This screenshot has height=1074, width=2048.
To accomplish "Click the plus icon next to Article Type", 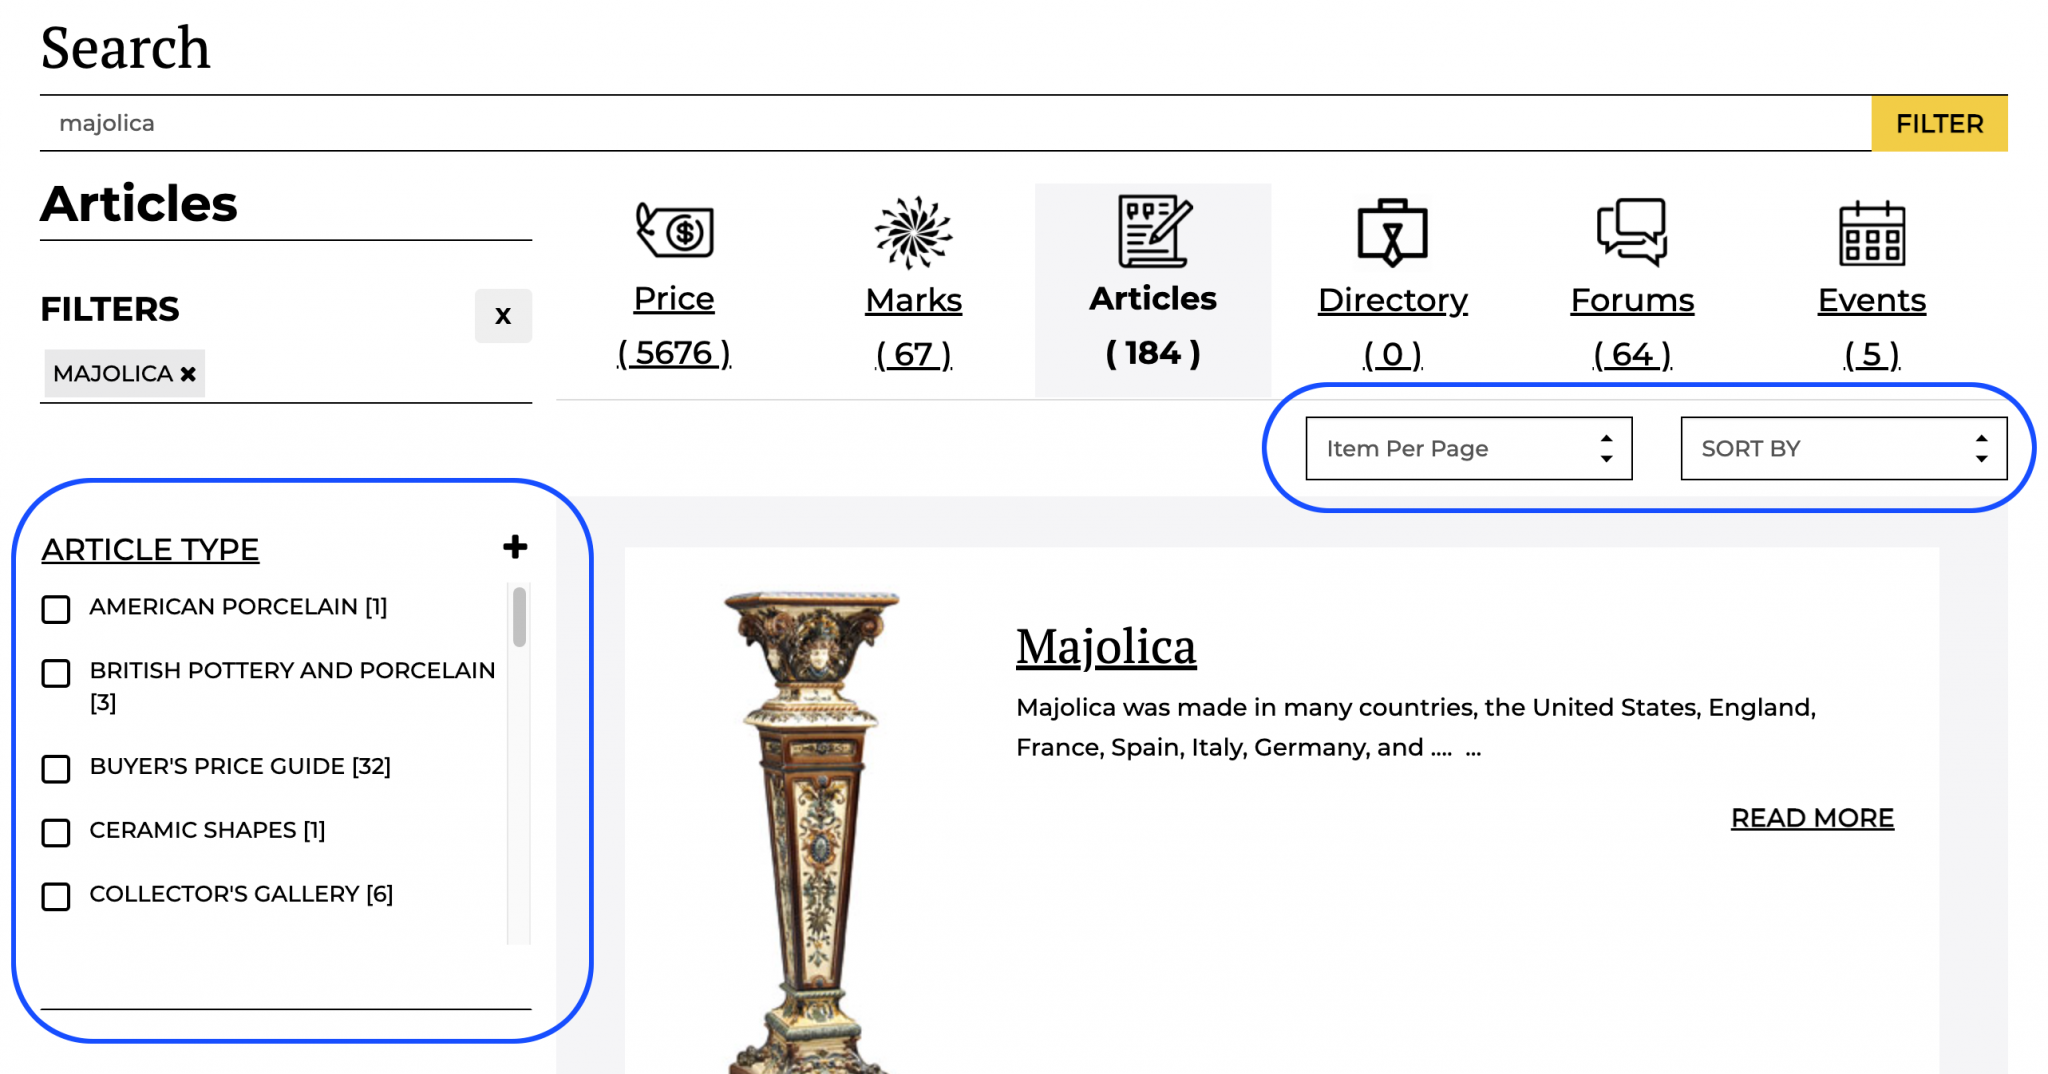I will pos(515,547).
